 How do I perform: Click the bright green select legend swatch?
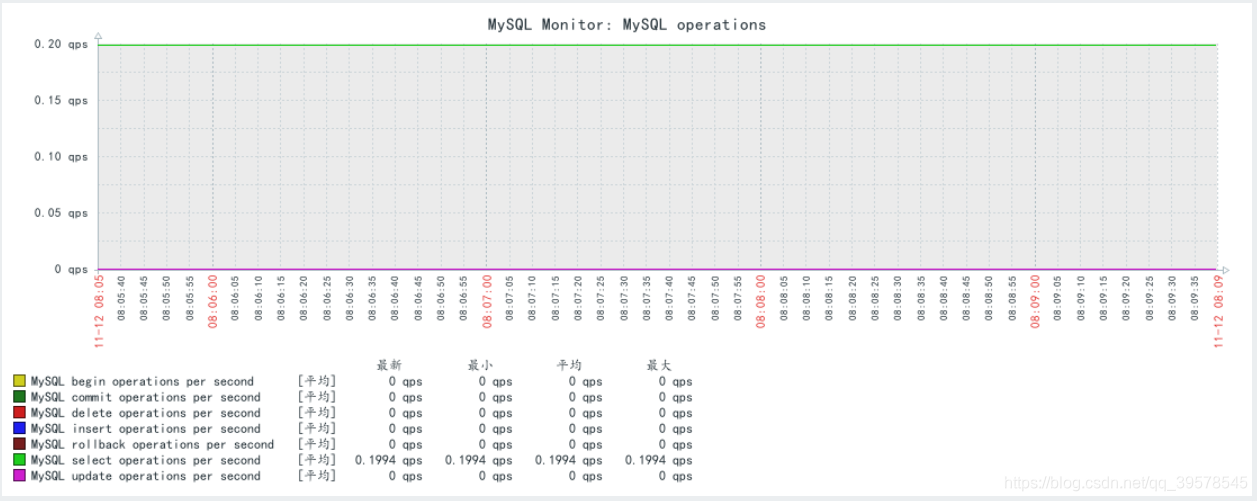tap(19, 460)
